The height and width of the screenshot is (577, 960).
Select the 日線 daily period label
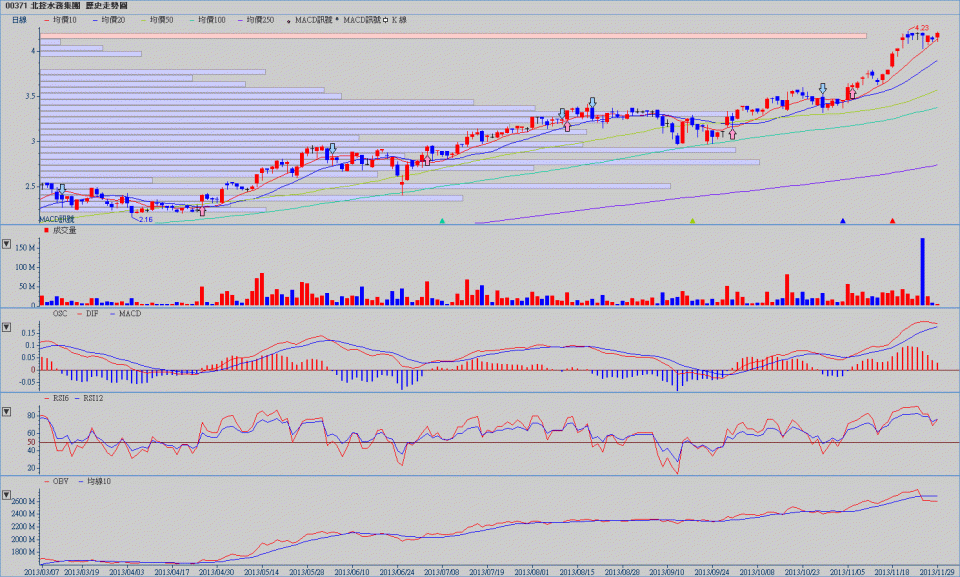coord(19,19)
